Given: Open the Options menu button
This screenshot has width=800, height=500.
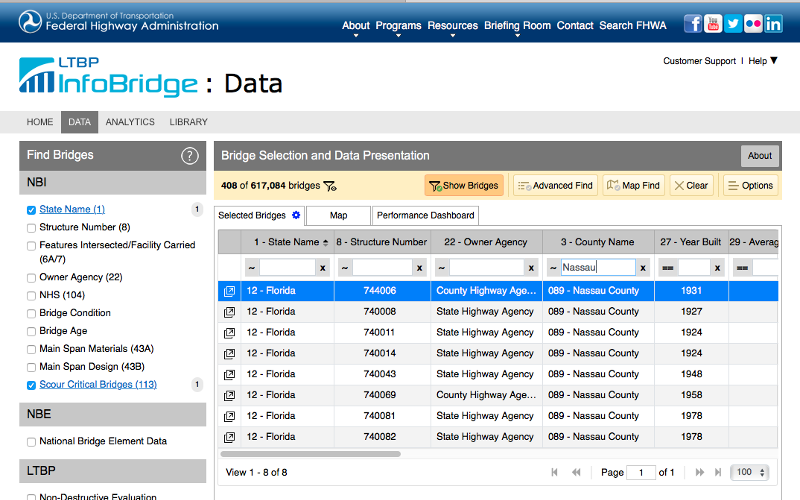Looking at the screenshot, I should click(x=751, y=186).
